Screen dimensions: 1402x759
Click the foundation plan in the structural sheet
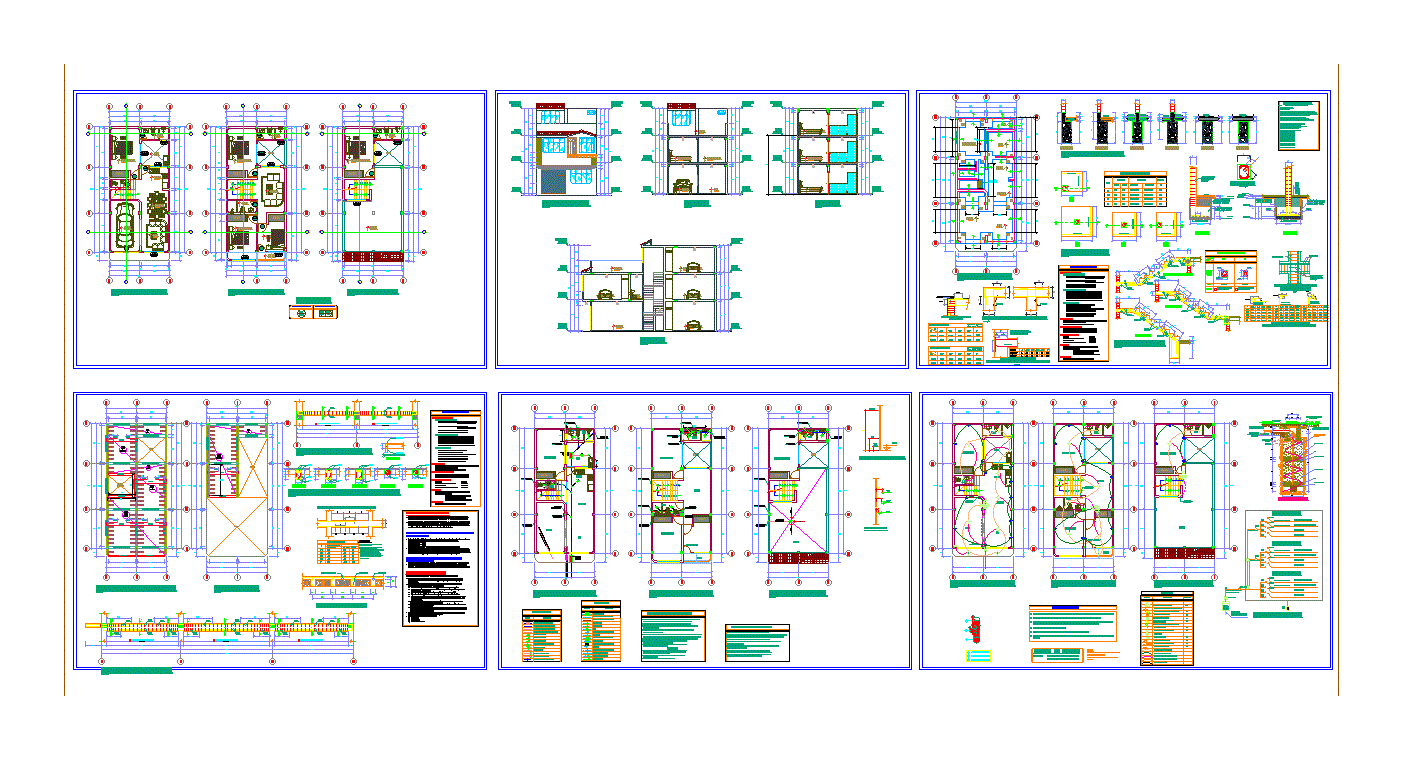[985, 183]
